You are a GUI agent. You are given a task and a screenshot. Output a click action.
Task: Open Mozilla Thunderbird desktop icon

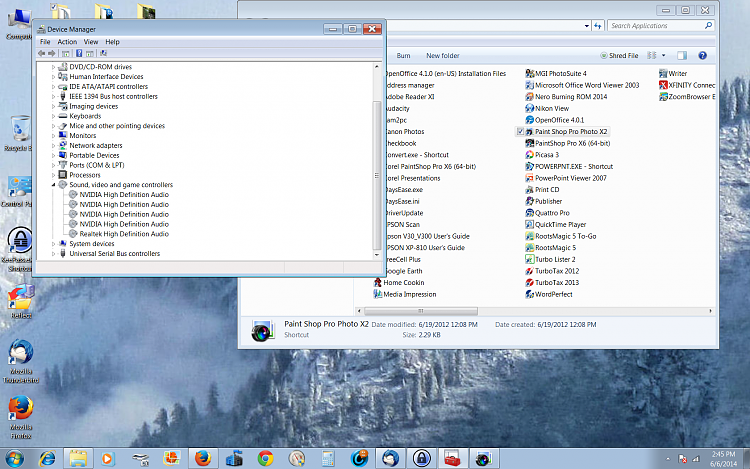pyautogui.click(x=21, y=361)
